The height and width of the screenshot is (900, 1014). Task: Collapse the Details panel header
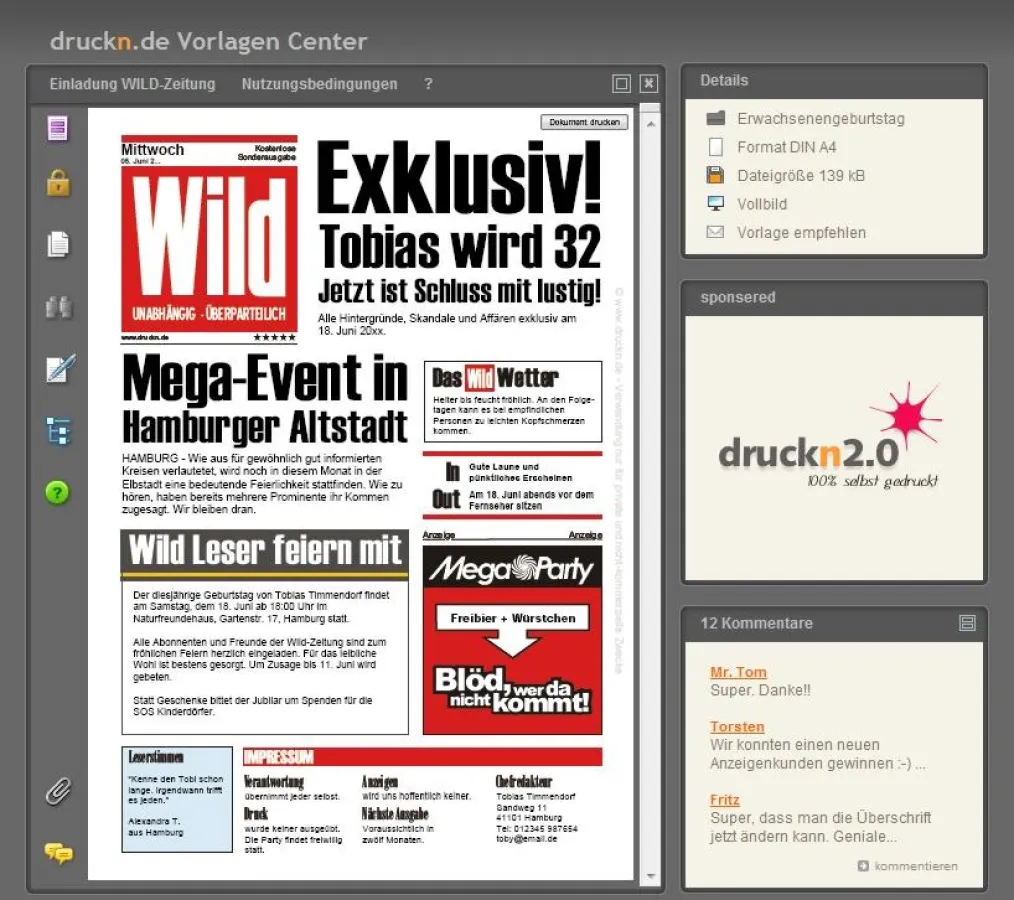723,80
